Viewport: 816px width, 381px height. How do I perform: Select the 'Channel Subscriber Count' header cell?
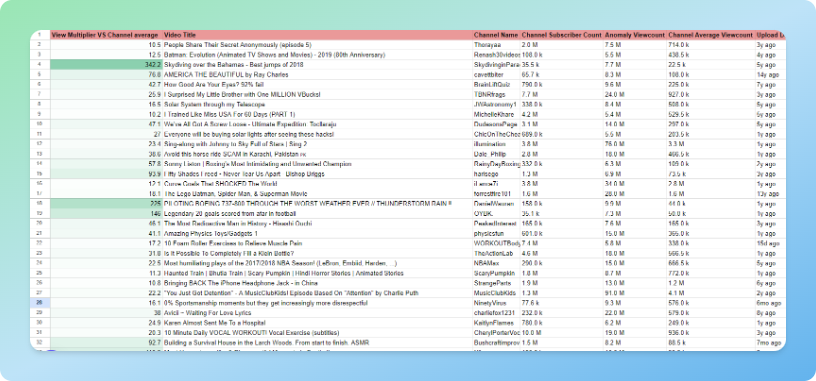[562, 35]
